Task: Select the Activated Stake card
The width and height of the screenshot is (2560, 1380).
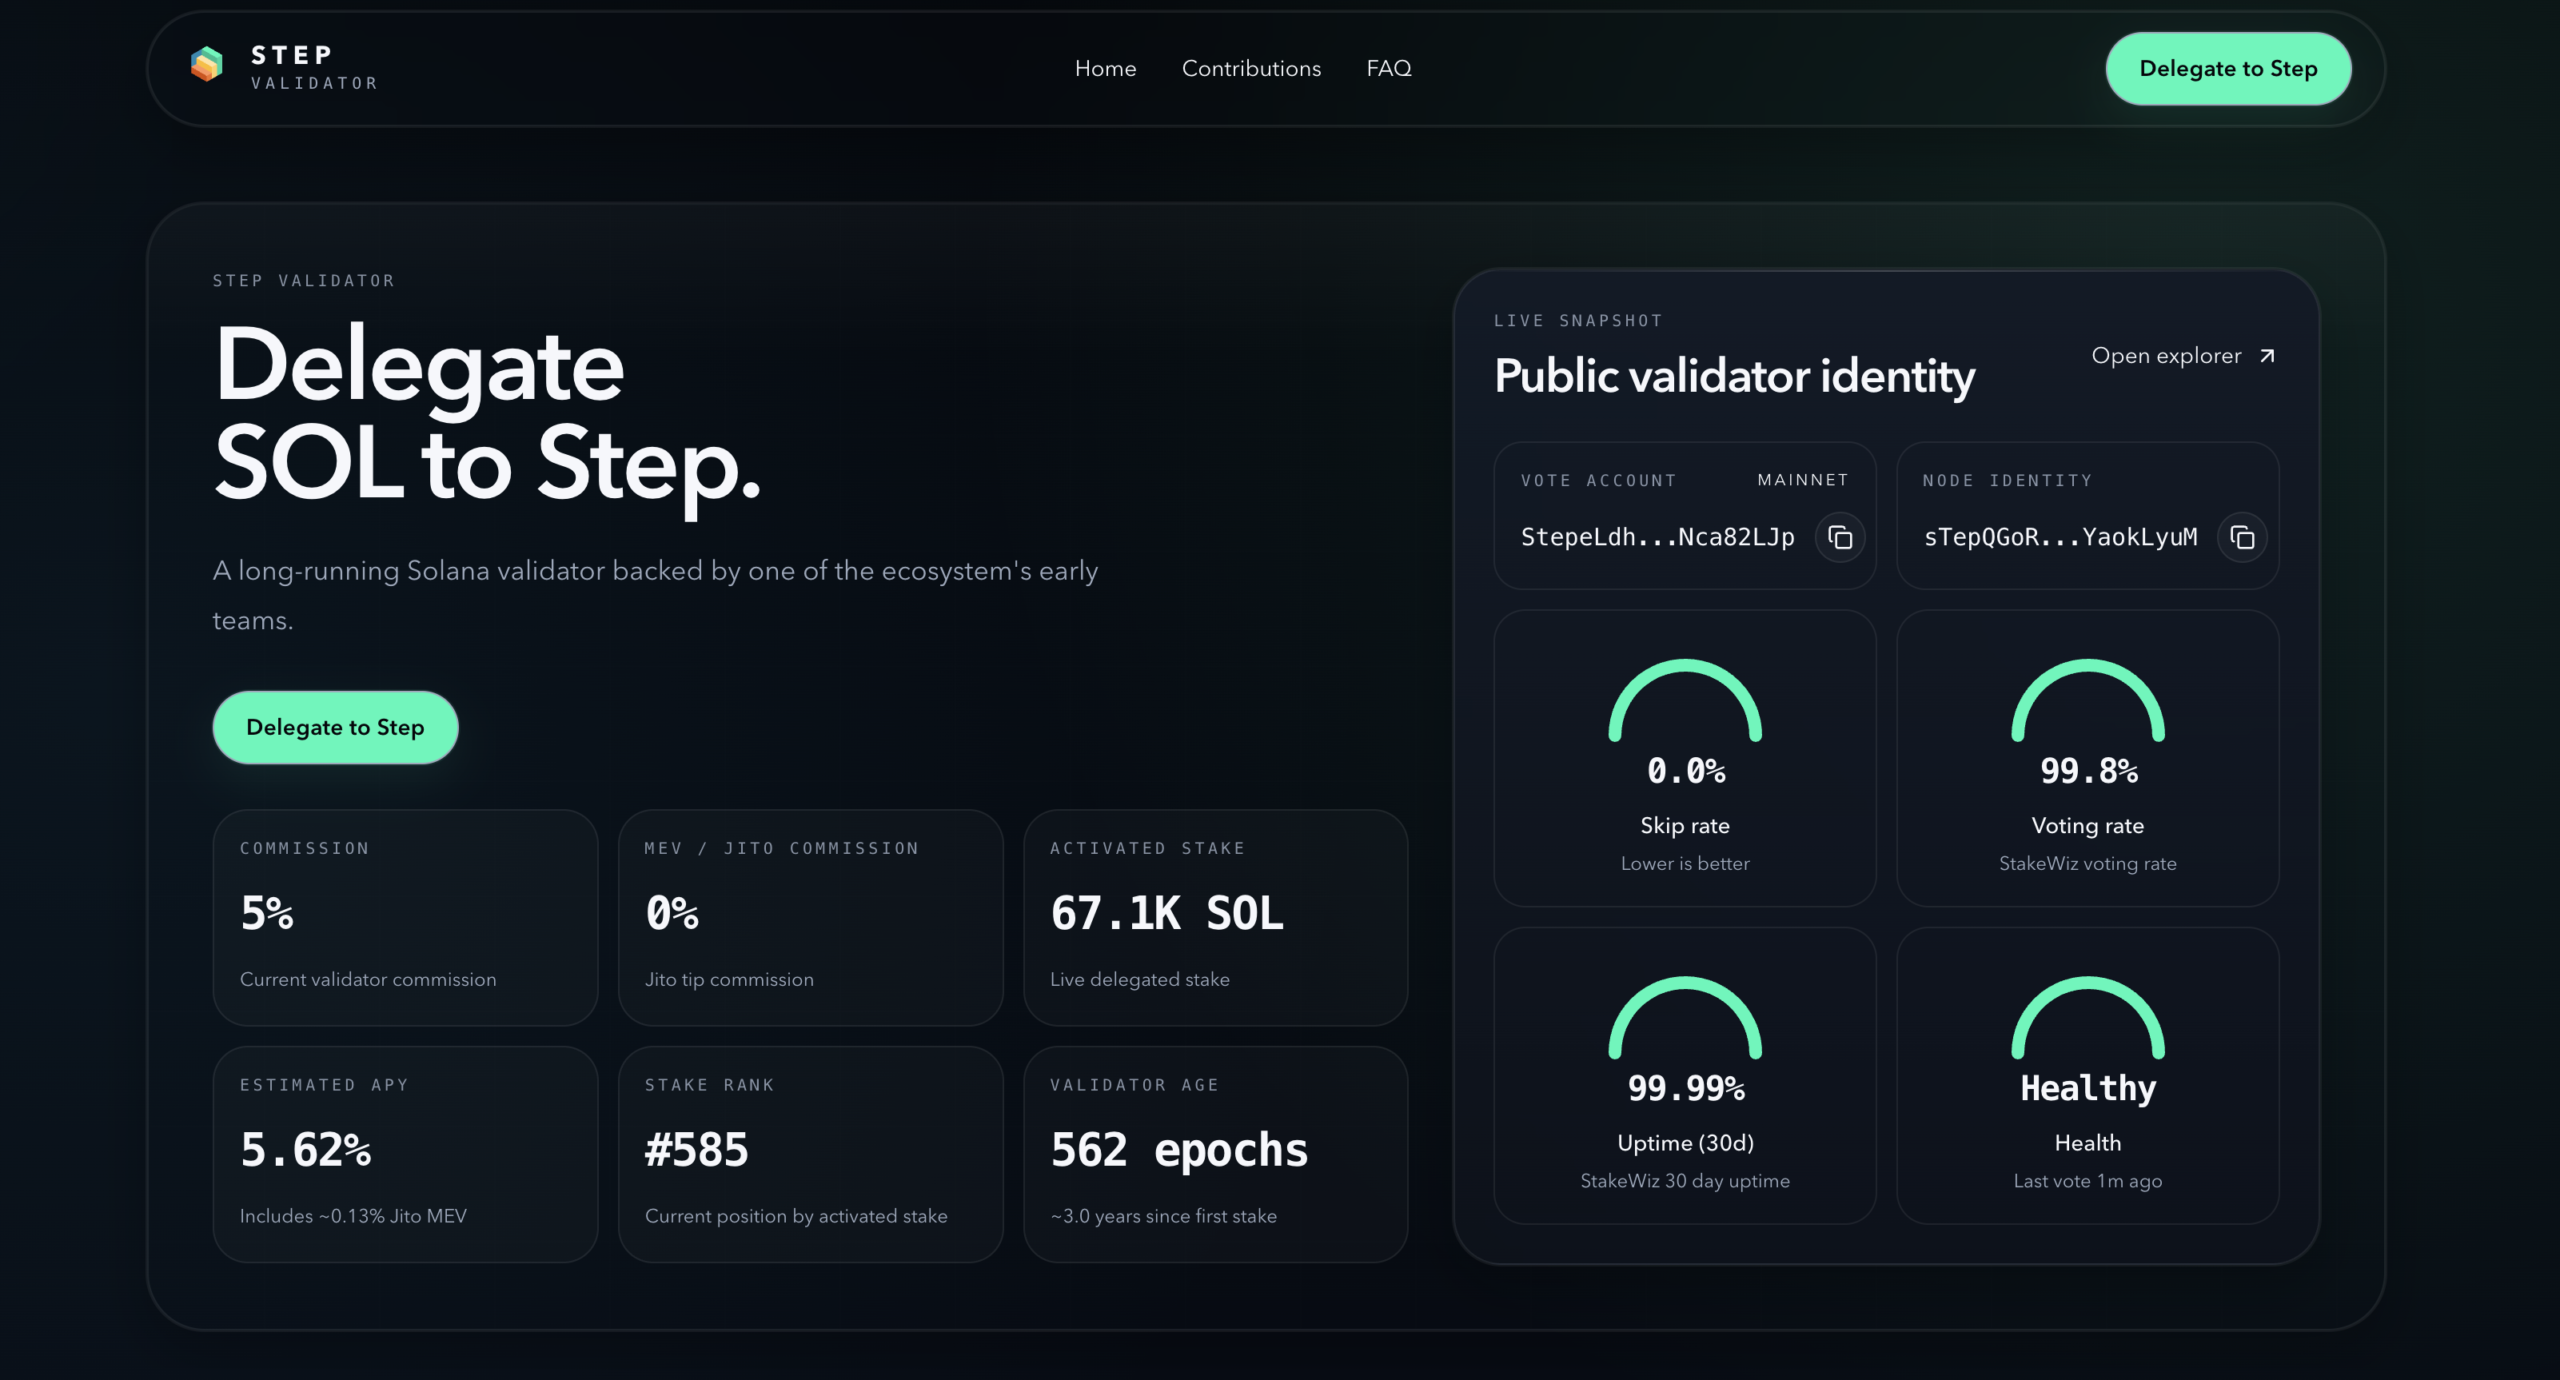Action: point(1215,917)
